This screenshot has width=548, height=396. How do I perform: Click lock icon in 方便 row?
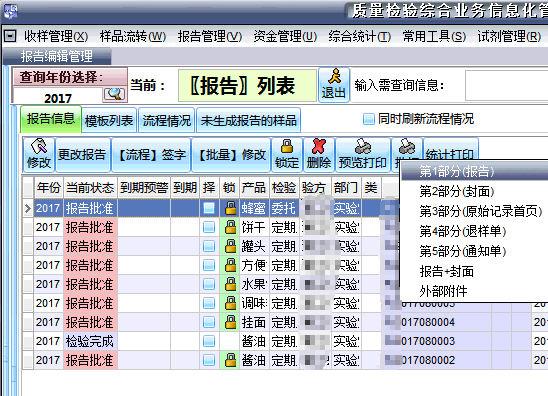(230, 265)
